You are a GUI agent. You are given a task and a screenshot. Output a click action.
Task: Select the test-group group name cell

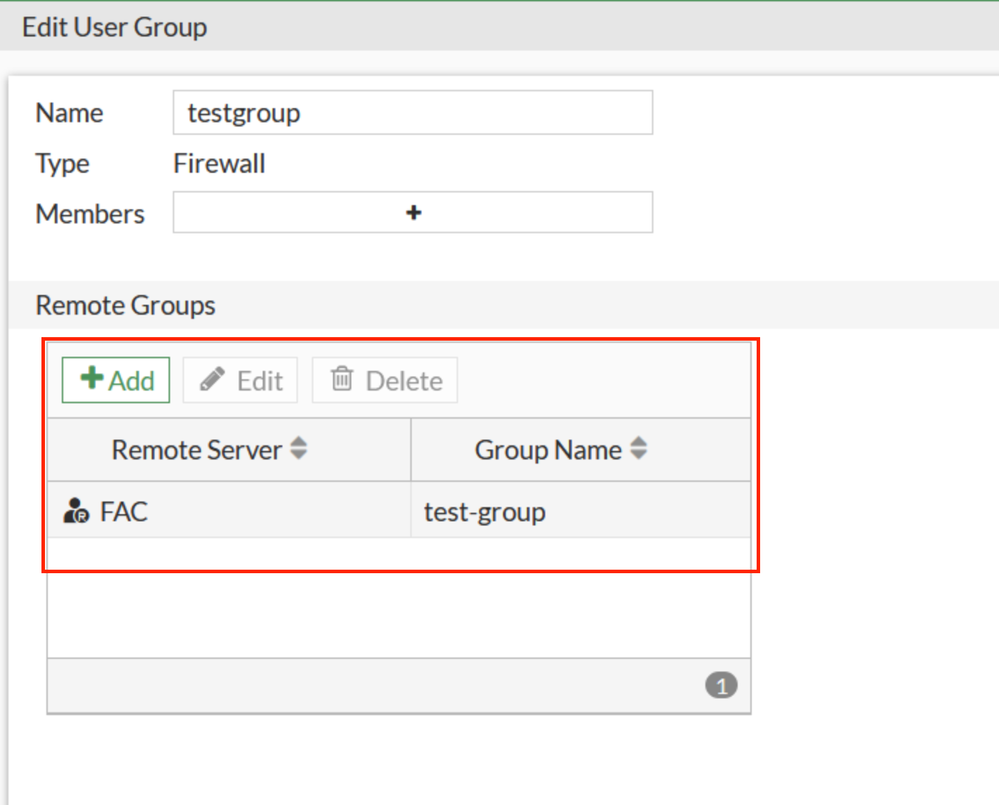click(485, 512)
